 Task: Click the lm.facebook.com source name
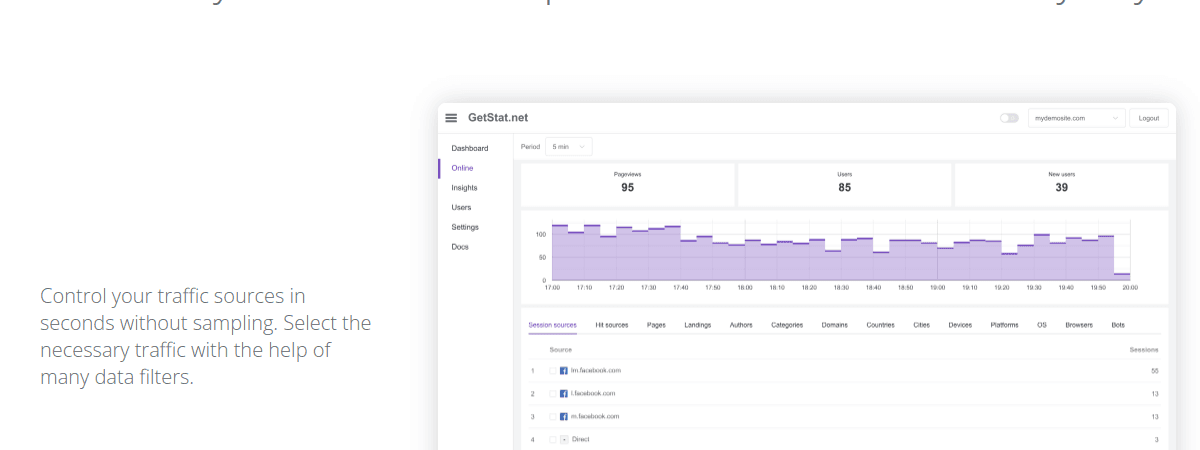(x=595, y=371)
